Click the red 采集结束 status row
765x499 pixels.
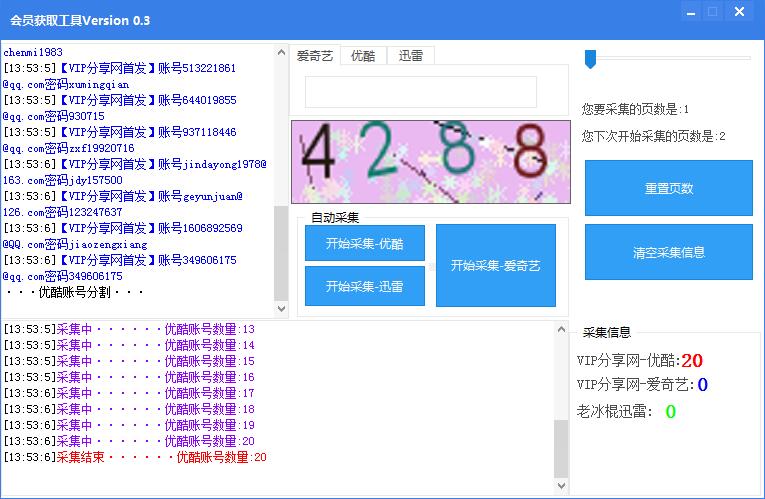point(135,458)
